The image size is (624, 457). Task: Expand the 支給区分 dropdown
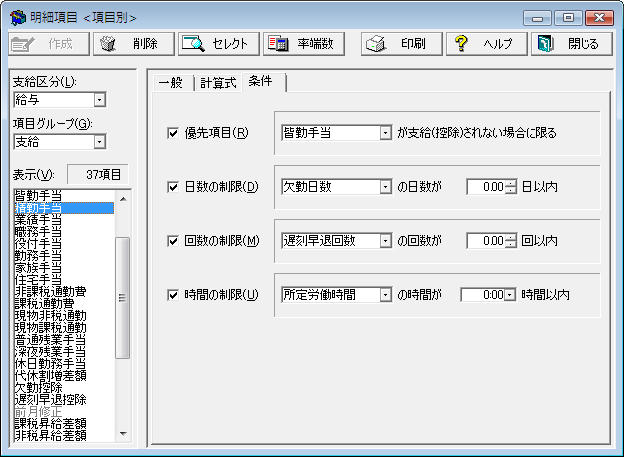98,100
